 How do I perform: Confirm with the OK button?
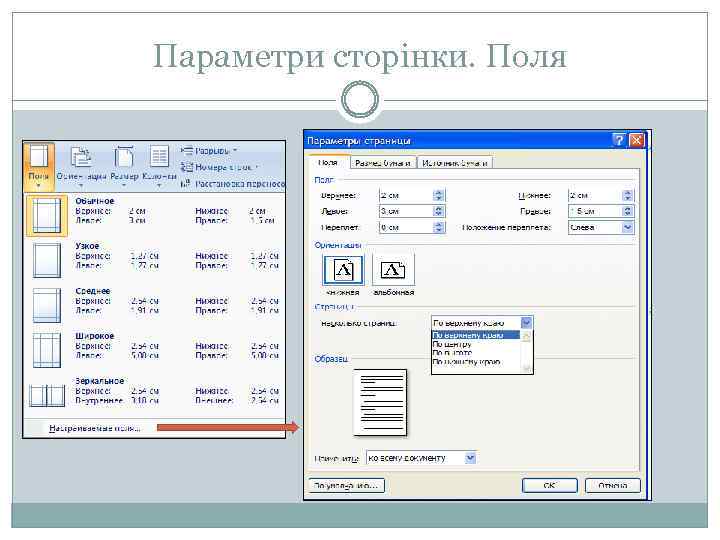[x=549, y=485]
